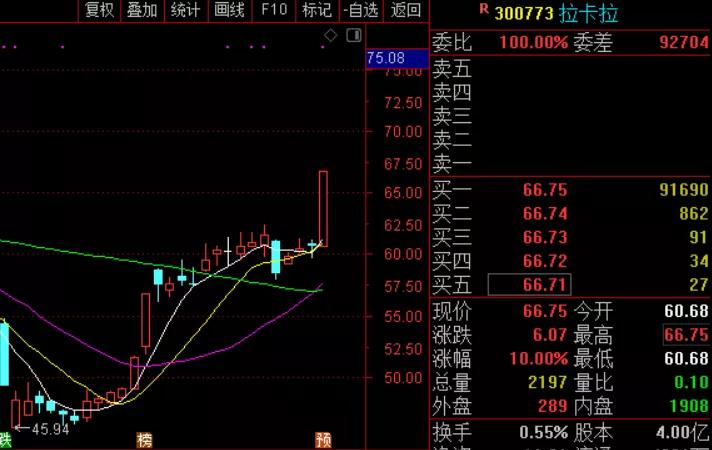Select 买四 price 66.72
712x450 pixels.
(x=545, y=261)
